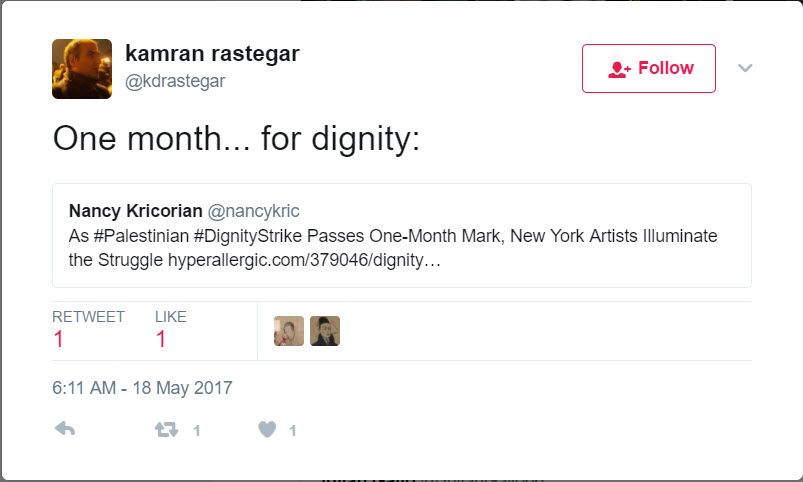Open the @kdrastegar handle
The width and height of the screenshot is (803, 482).
(x=175, y=81)
